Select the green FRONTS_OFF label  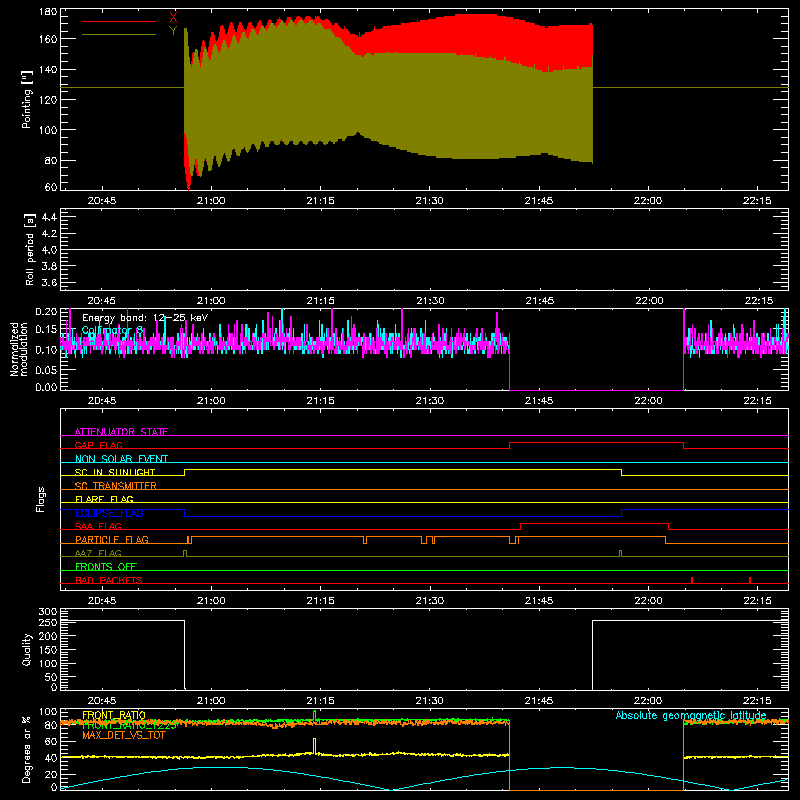106,566
